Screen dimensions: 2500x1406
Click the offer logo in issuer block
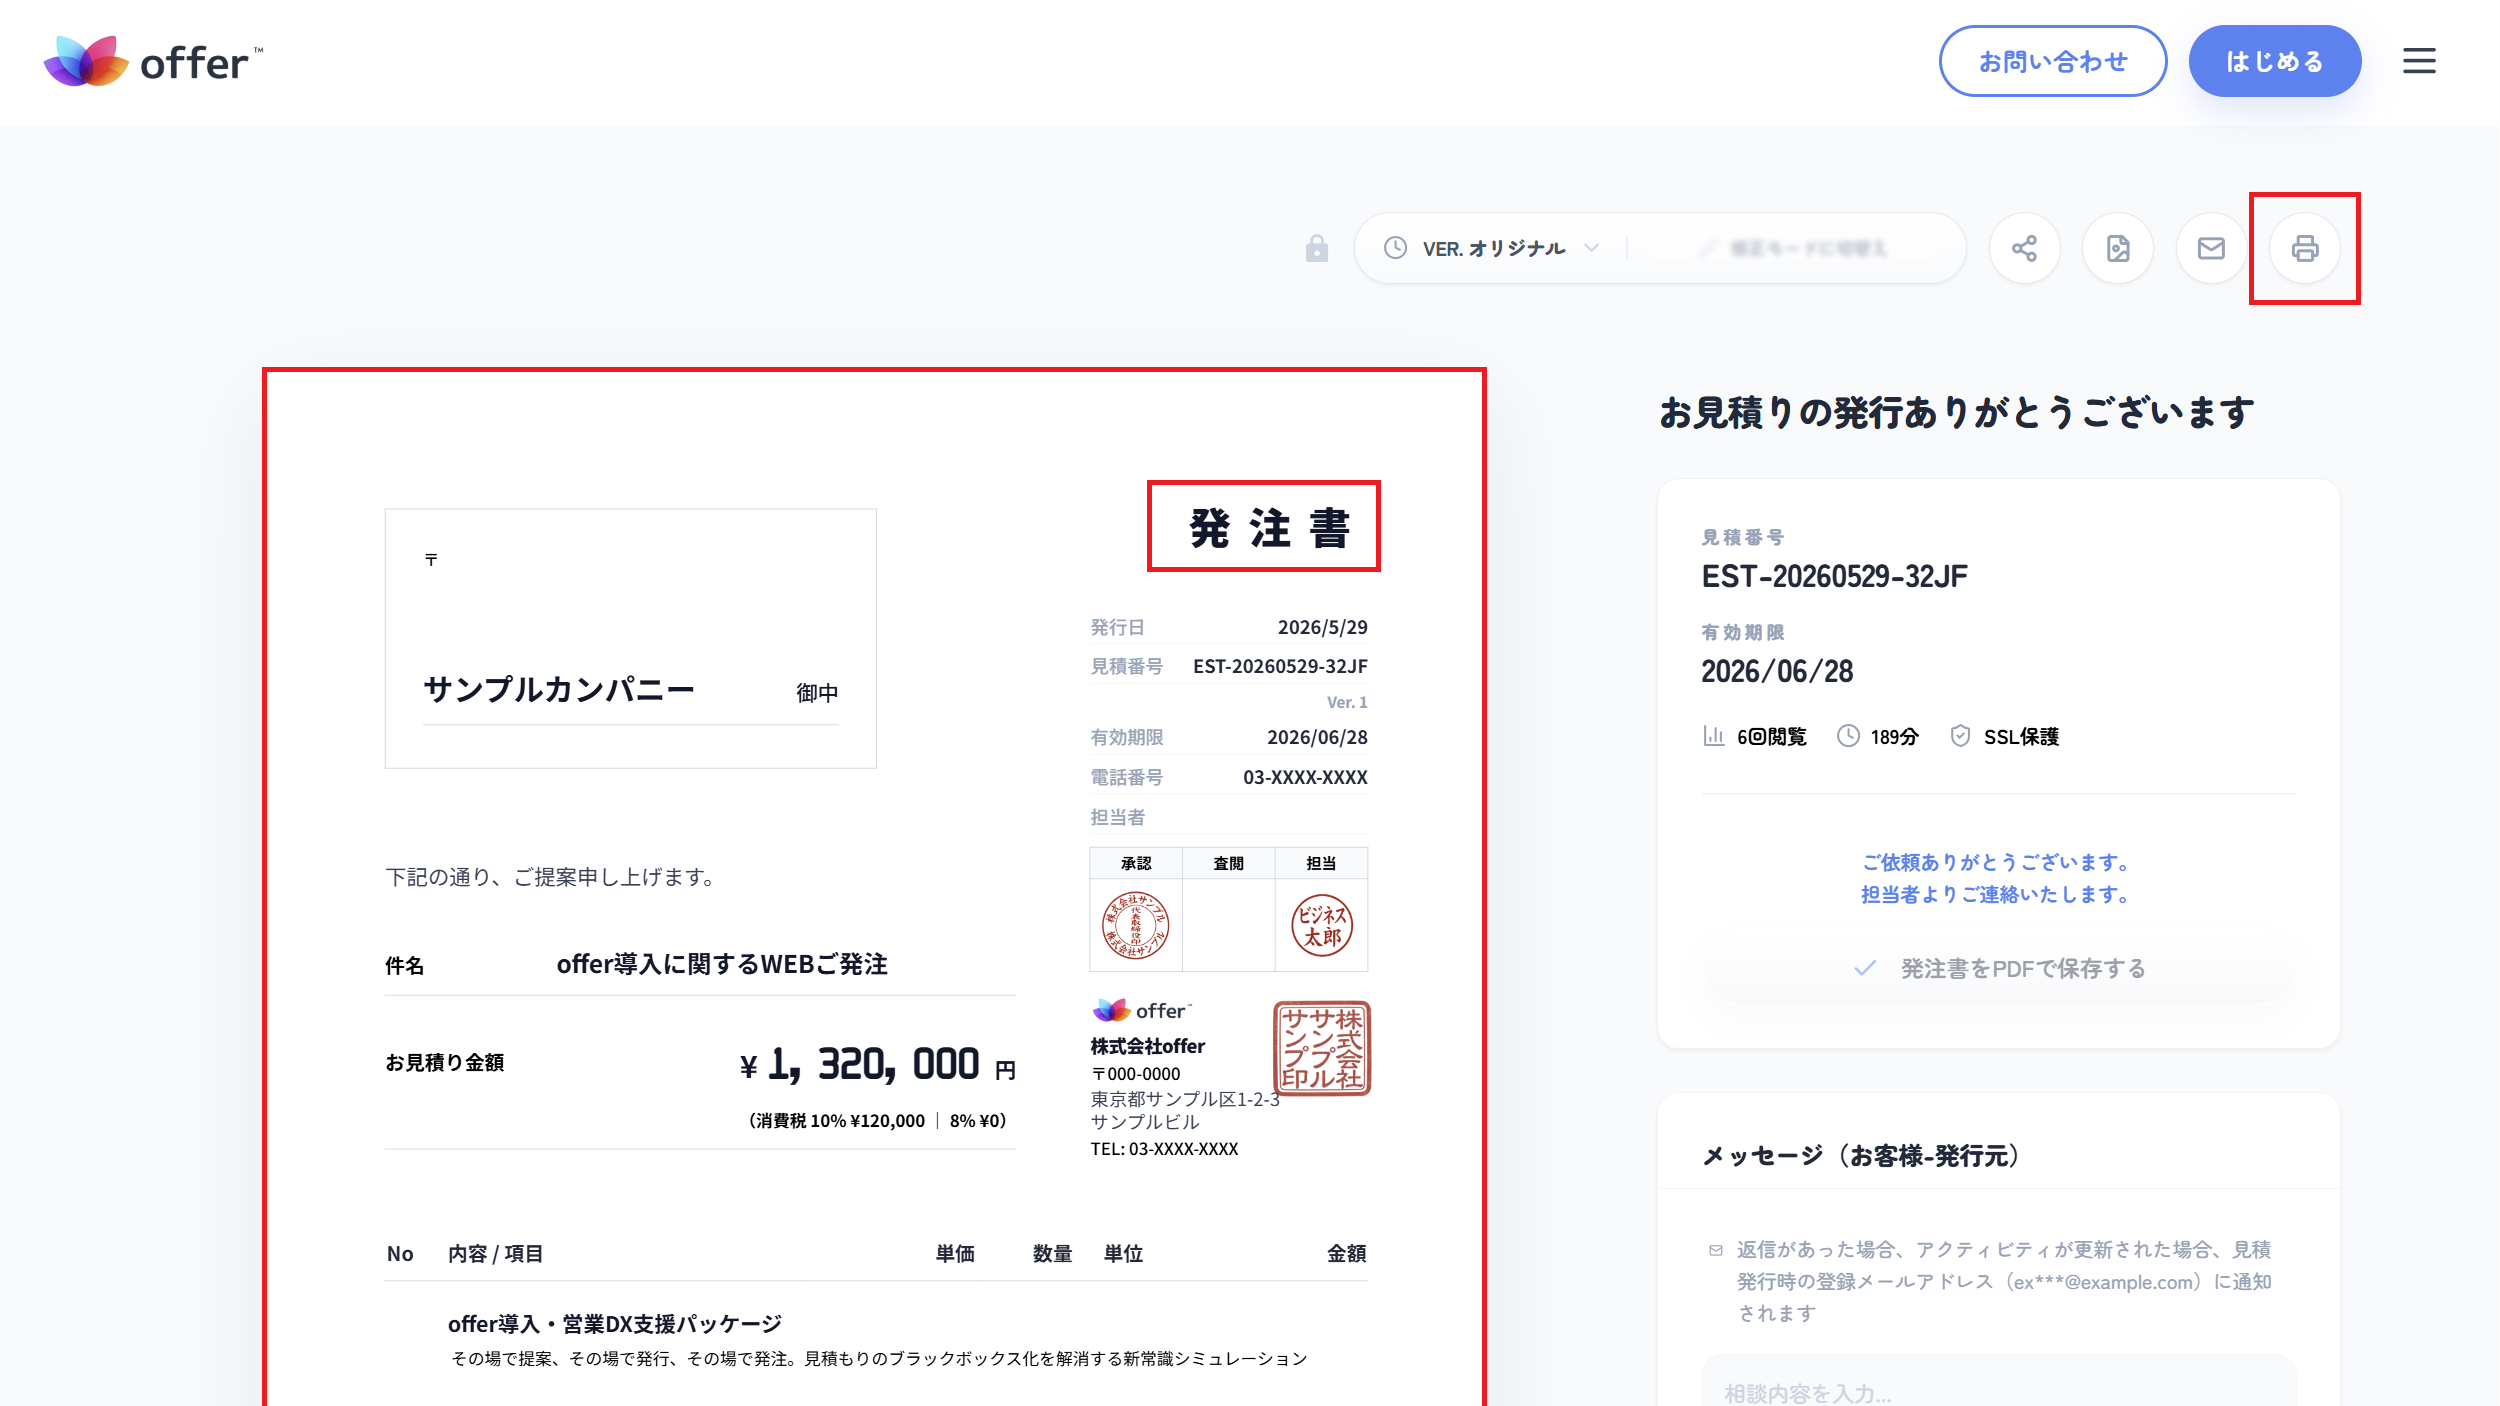tap(1142, 1010)
